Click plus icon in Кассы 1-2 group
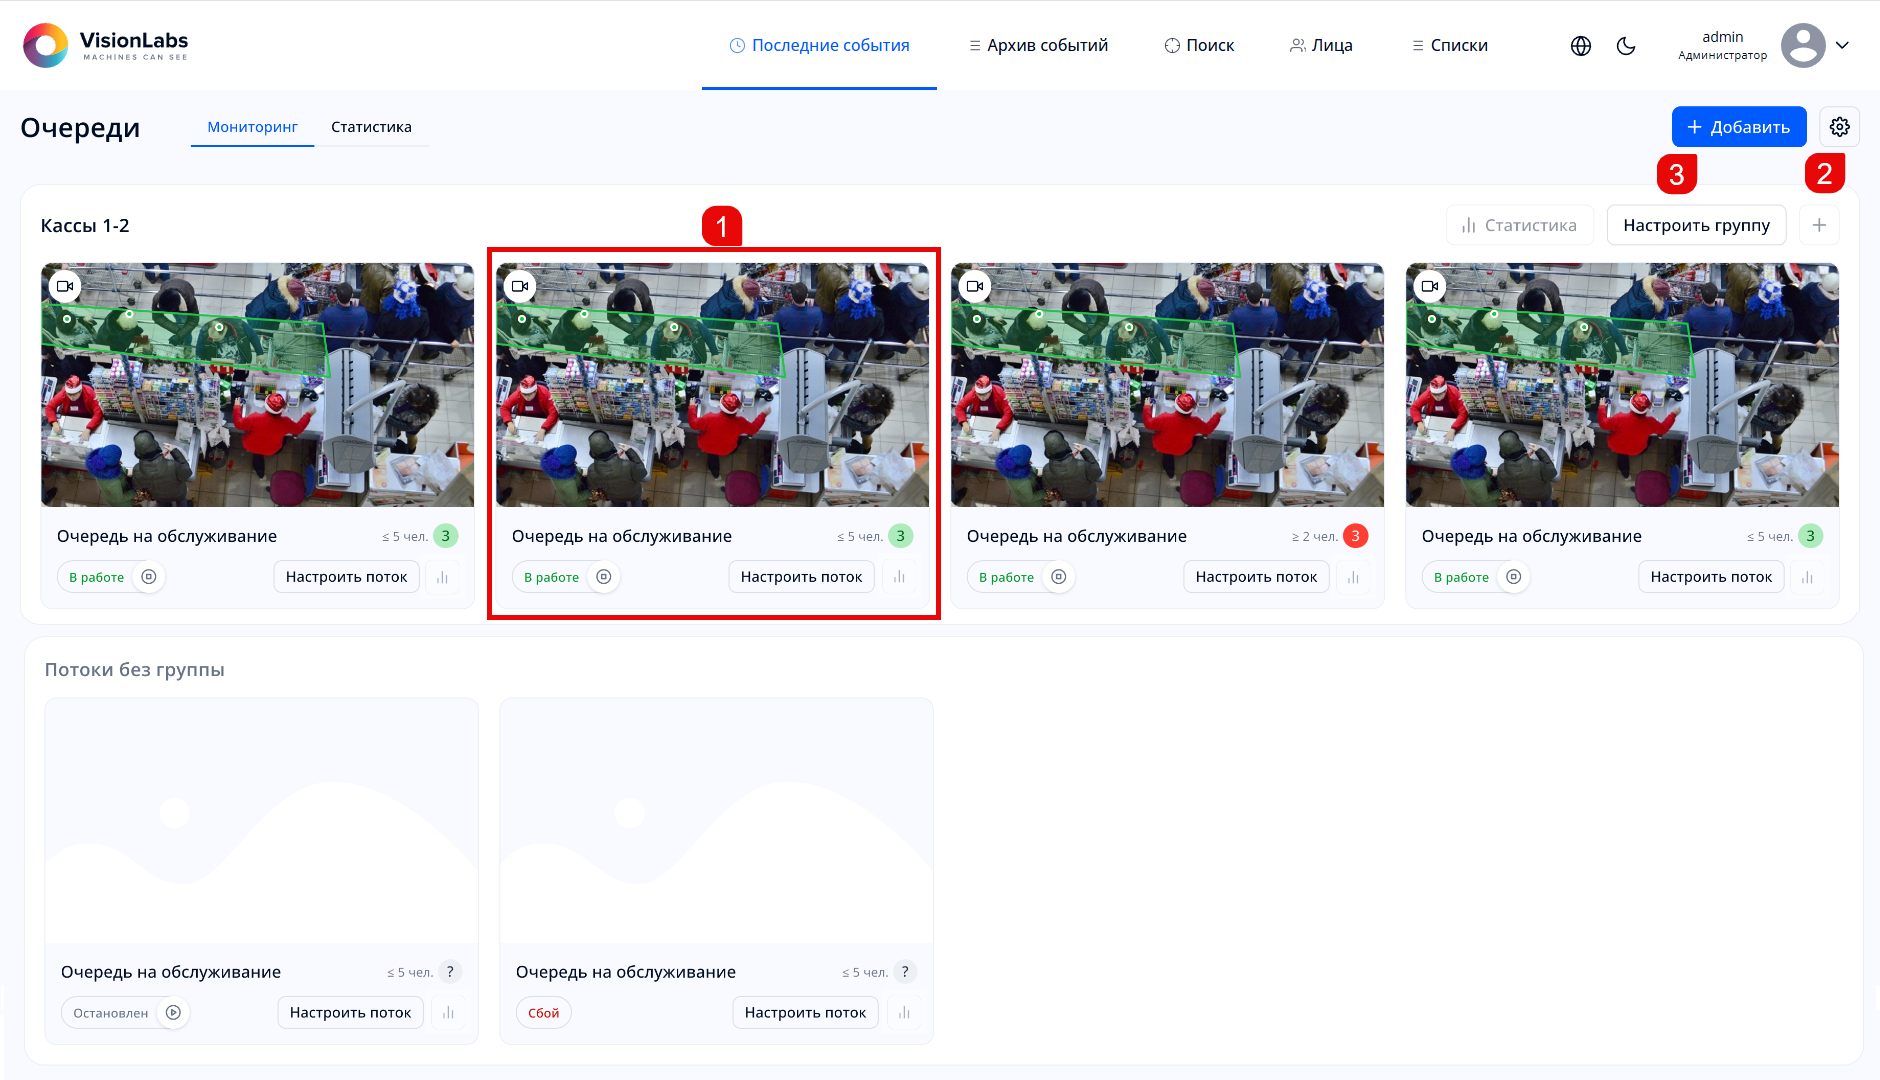This screenshot has height=1080, width=1880. point(1819,225)
